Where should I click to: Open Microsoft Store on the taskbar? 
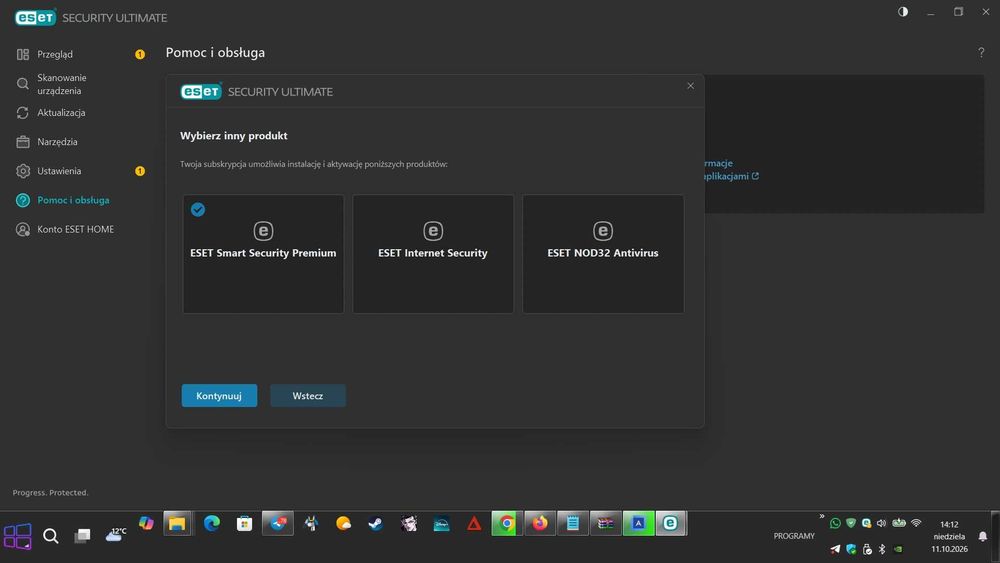pos(244,523)
